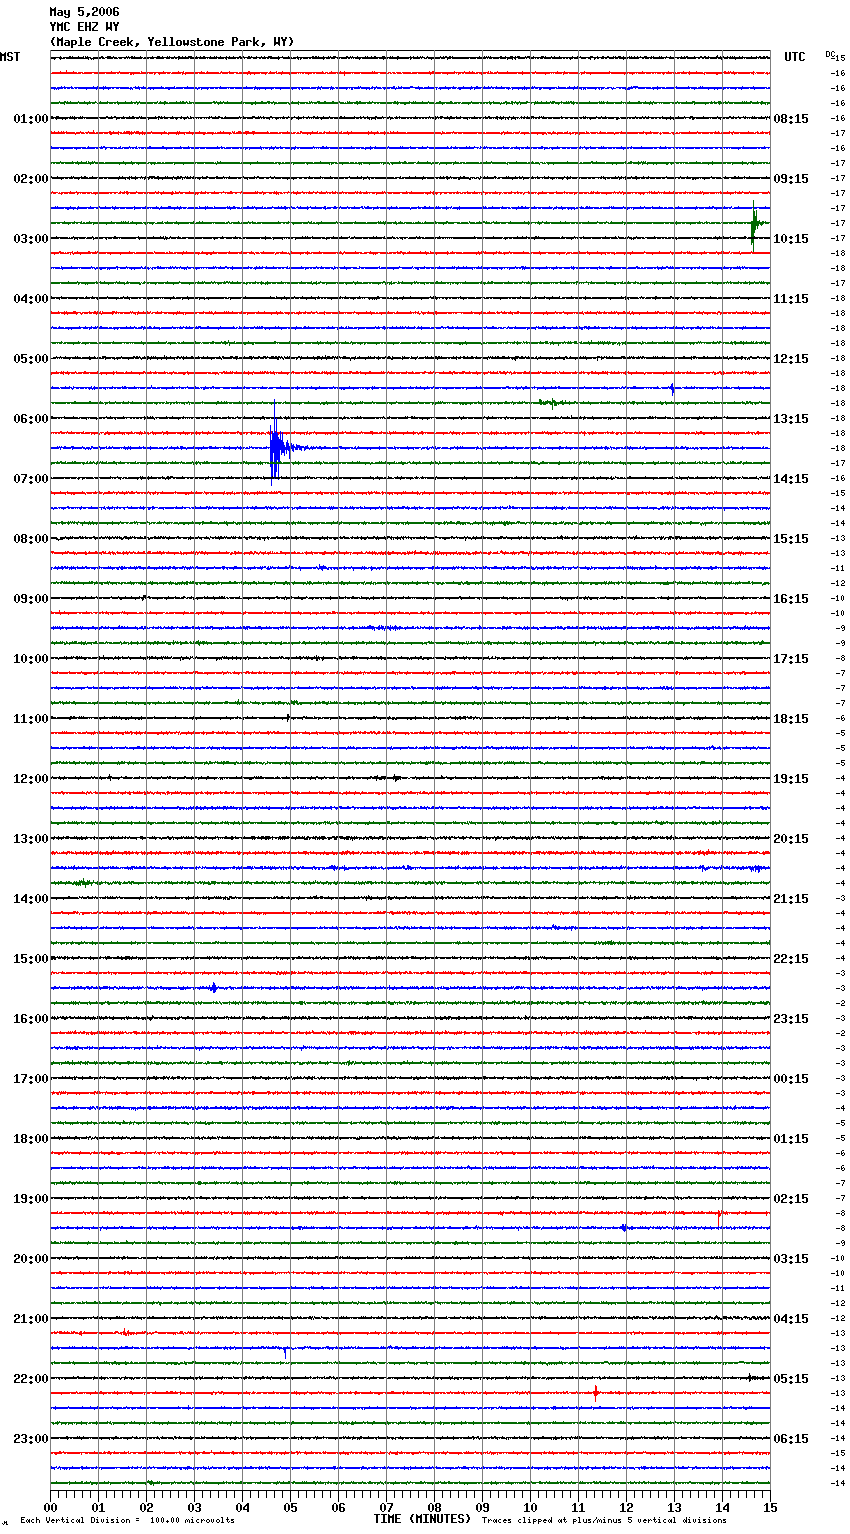Click the 'TIME (MINUTES)' axis title
850x1534 pixels.
tap(422, 1519)
